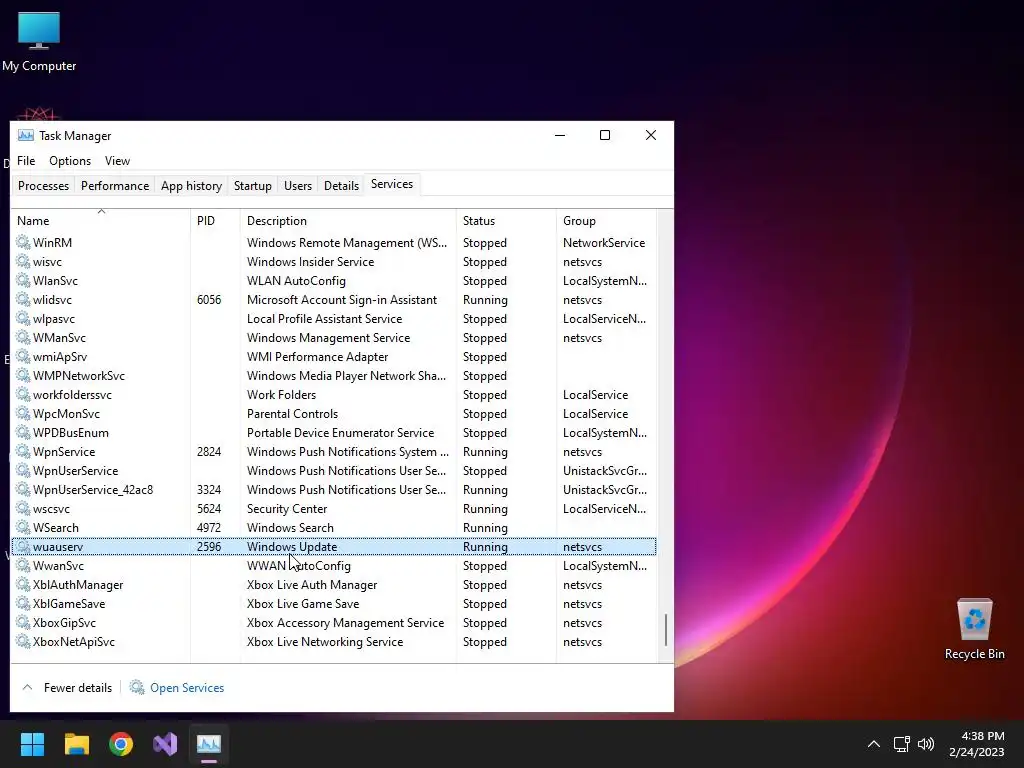
Task: Click the XblAuthManager service gear icon
Action: pos(23,584)
